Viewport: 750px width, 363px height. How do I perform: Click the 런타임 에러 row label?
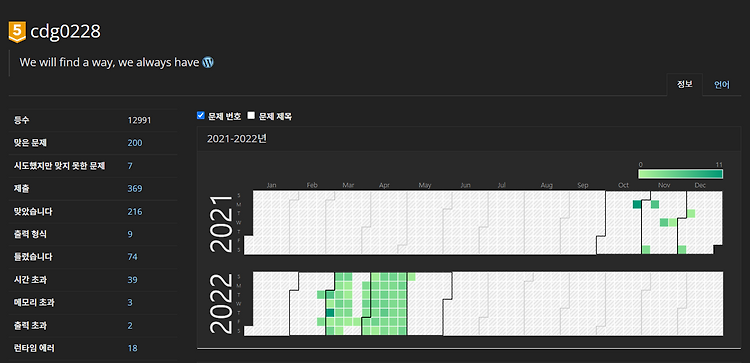[34, 348]
